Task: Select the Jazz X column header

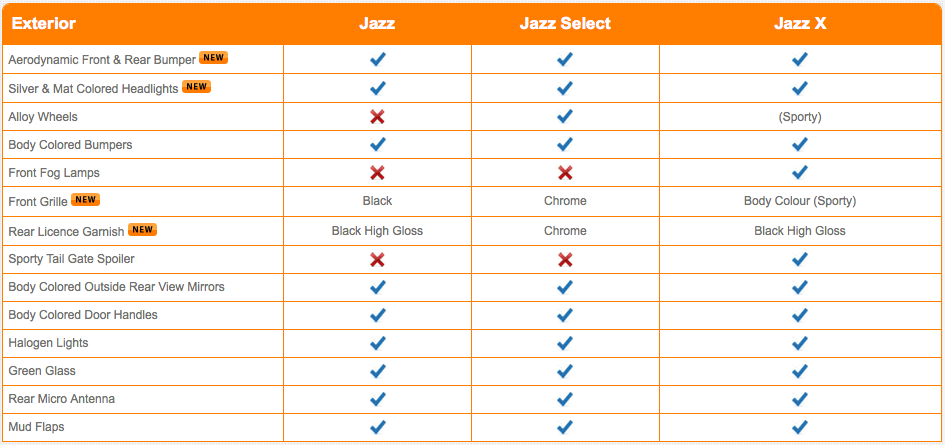Action: click(x=800, y=24)
